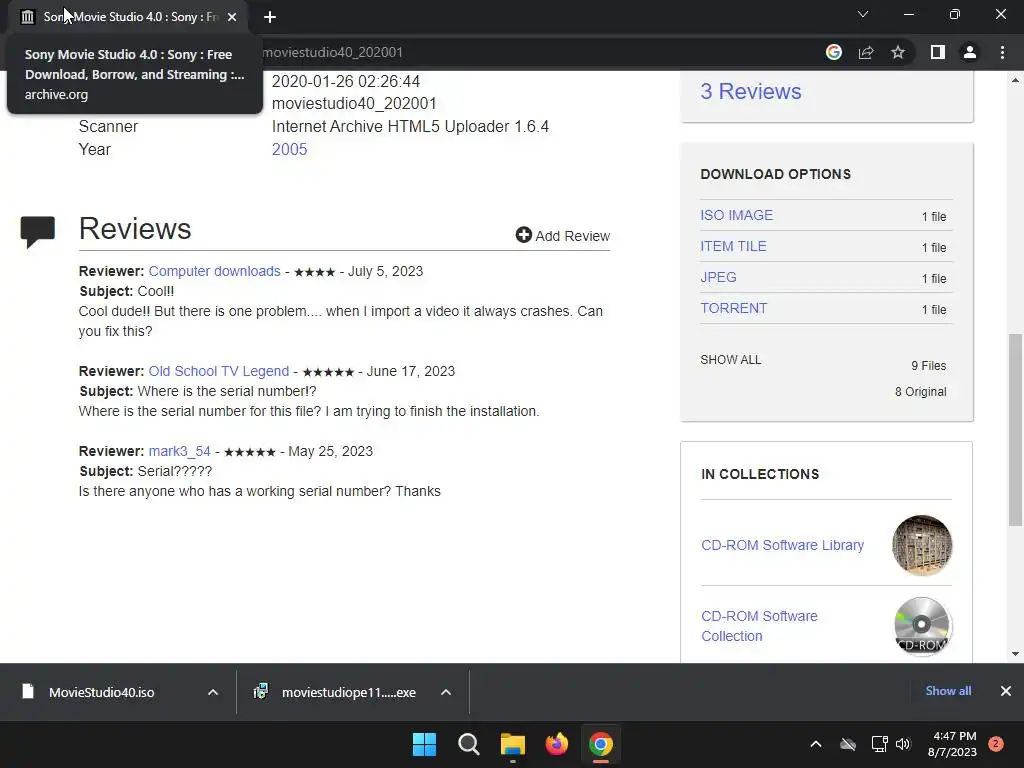Open Windows taskbar search
The height and width of the screenshot is (768, 1024).
coord(468,744)
